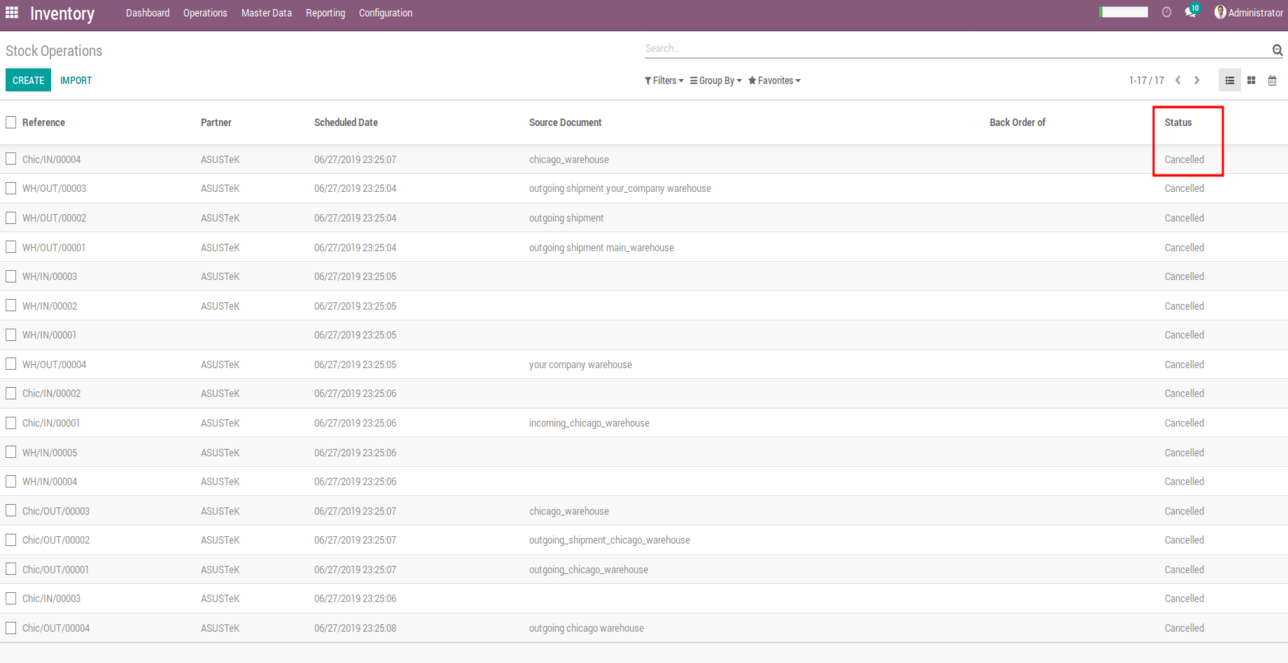Open the Master Data menu
The image size is (1288, 663).
tap(266, 13)
